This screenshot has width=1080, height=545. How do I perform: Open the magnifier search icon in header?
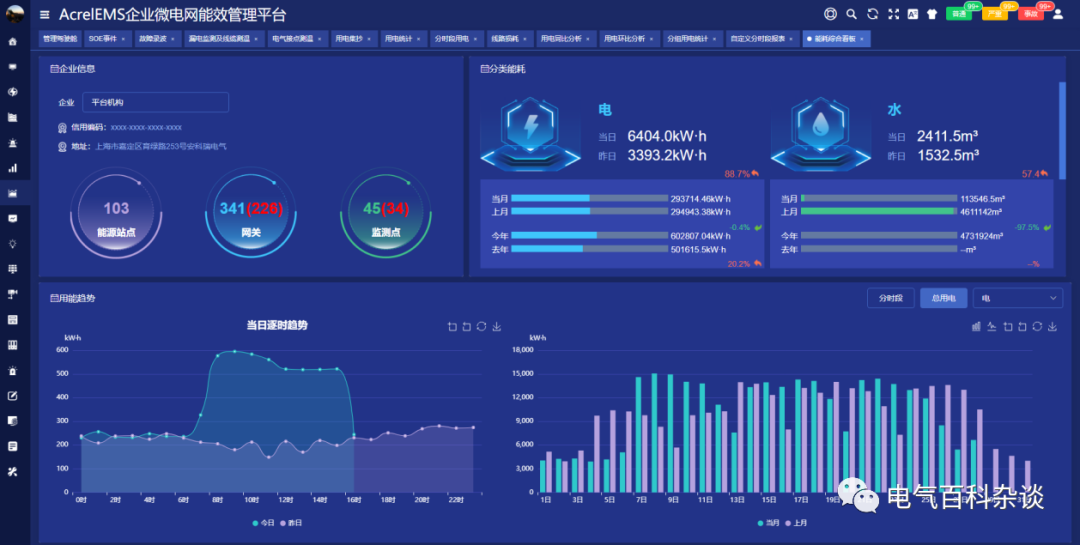(x=851, y=14)
